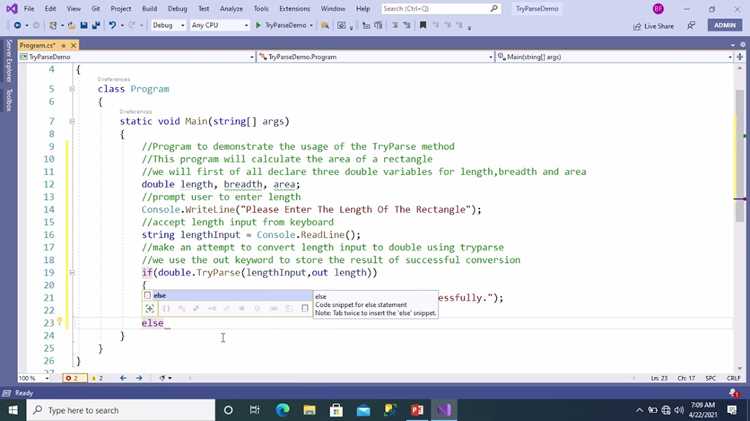The image size is (750, 421).
Task: Undo the last edit with the undo arrow
Action: [x=112, y=25]
